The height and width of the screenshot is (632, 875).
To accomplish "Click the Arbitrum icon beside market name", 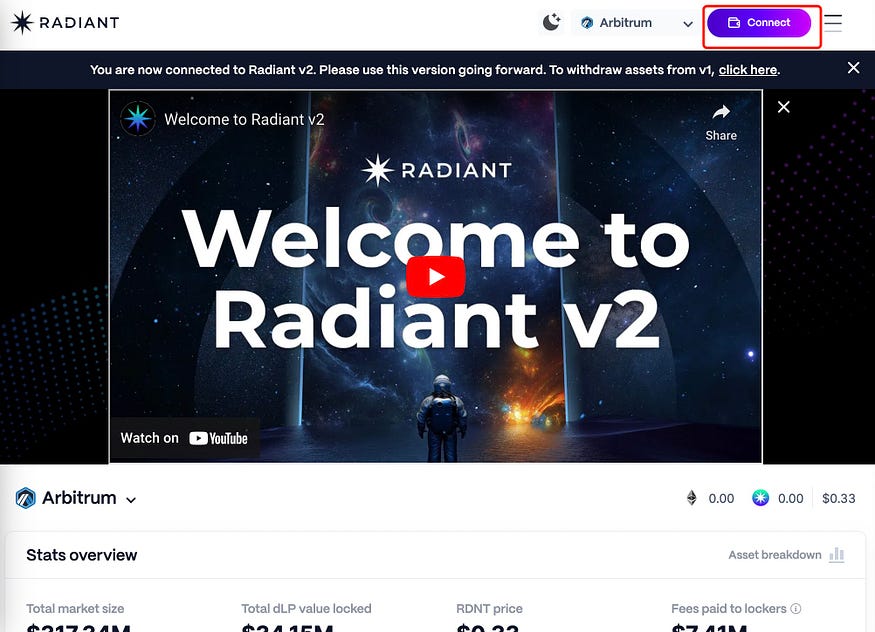I will (26, 498).
